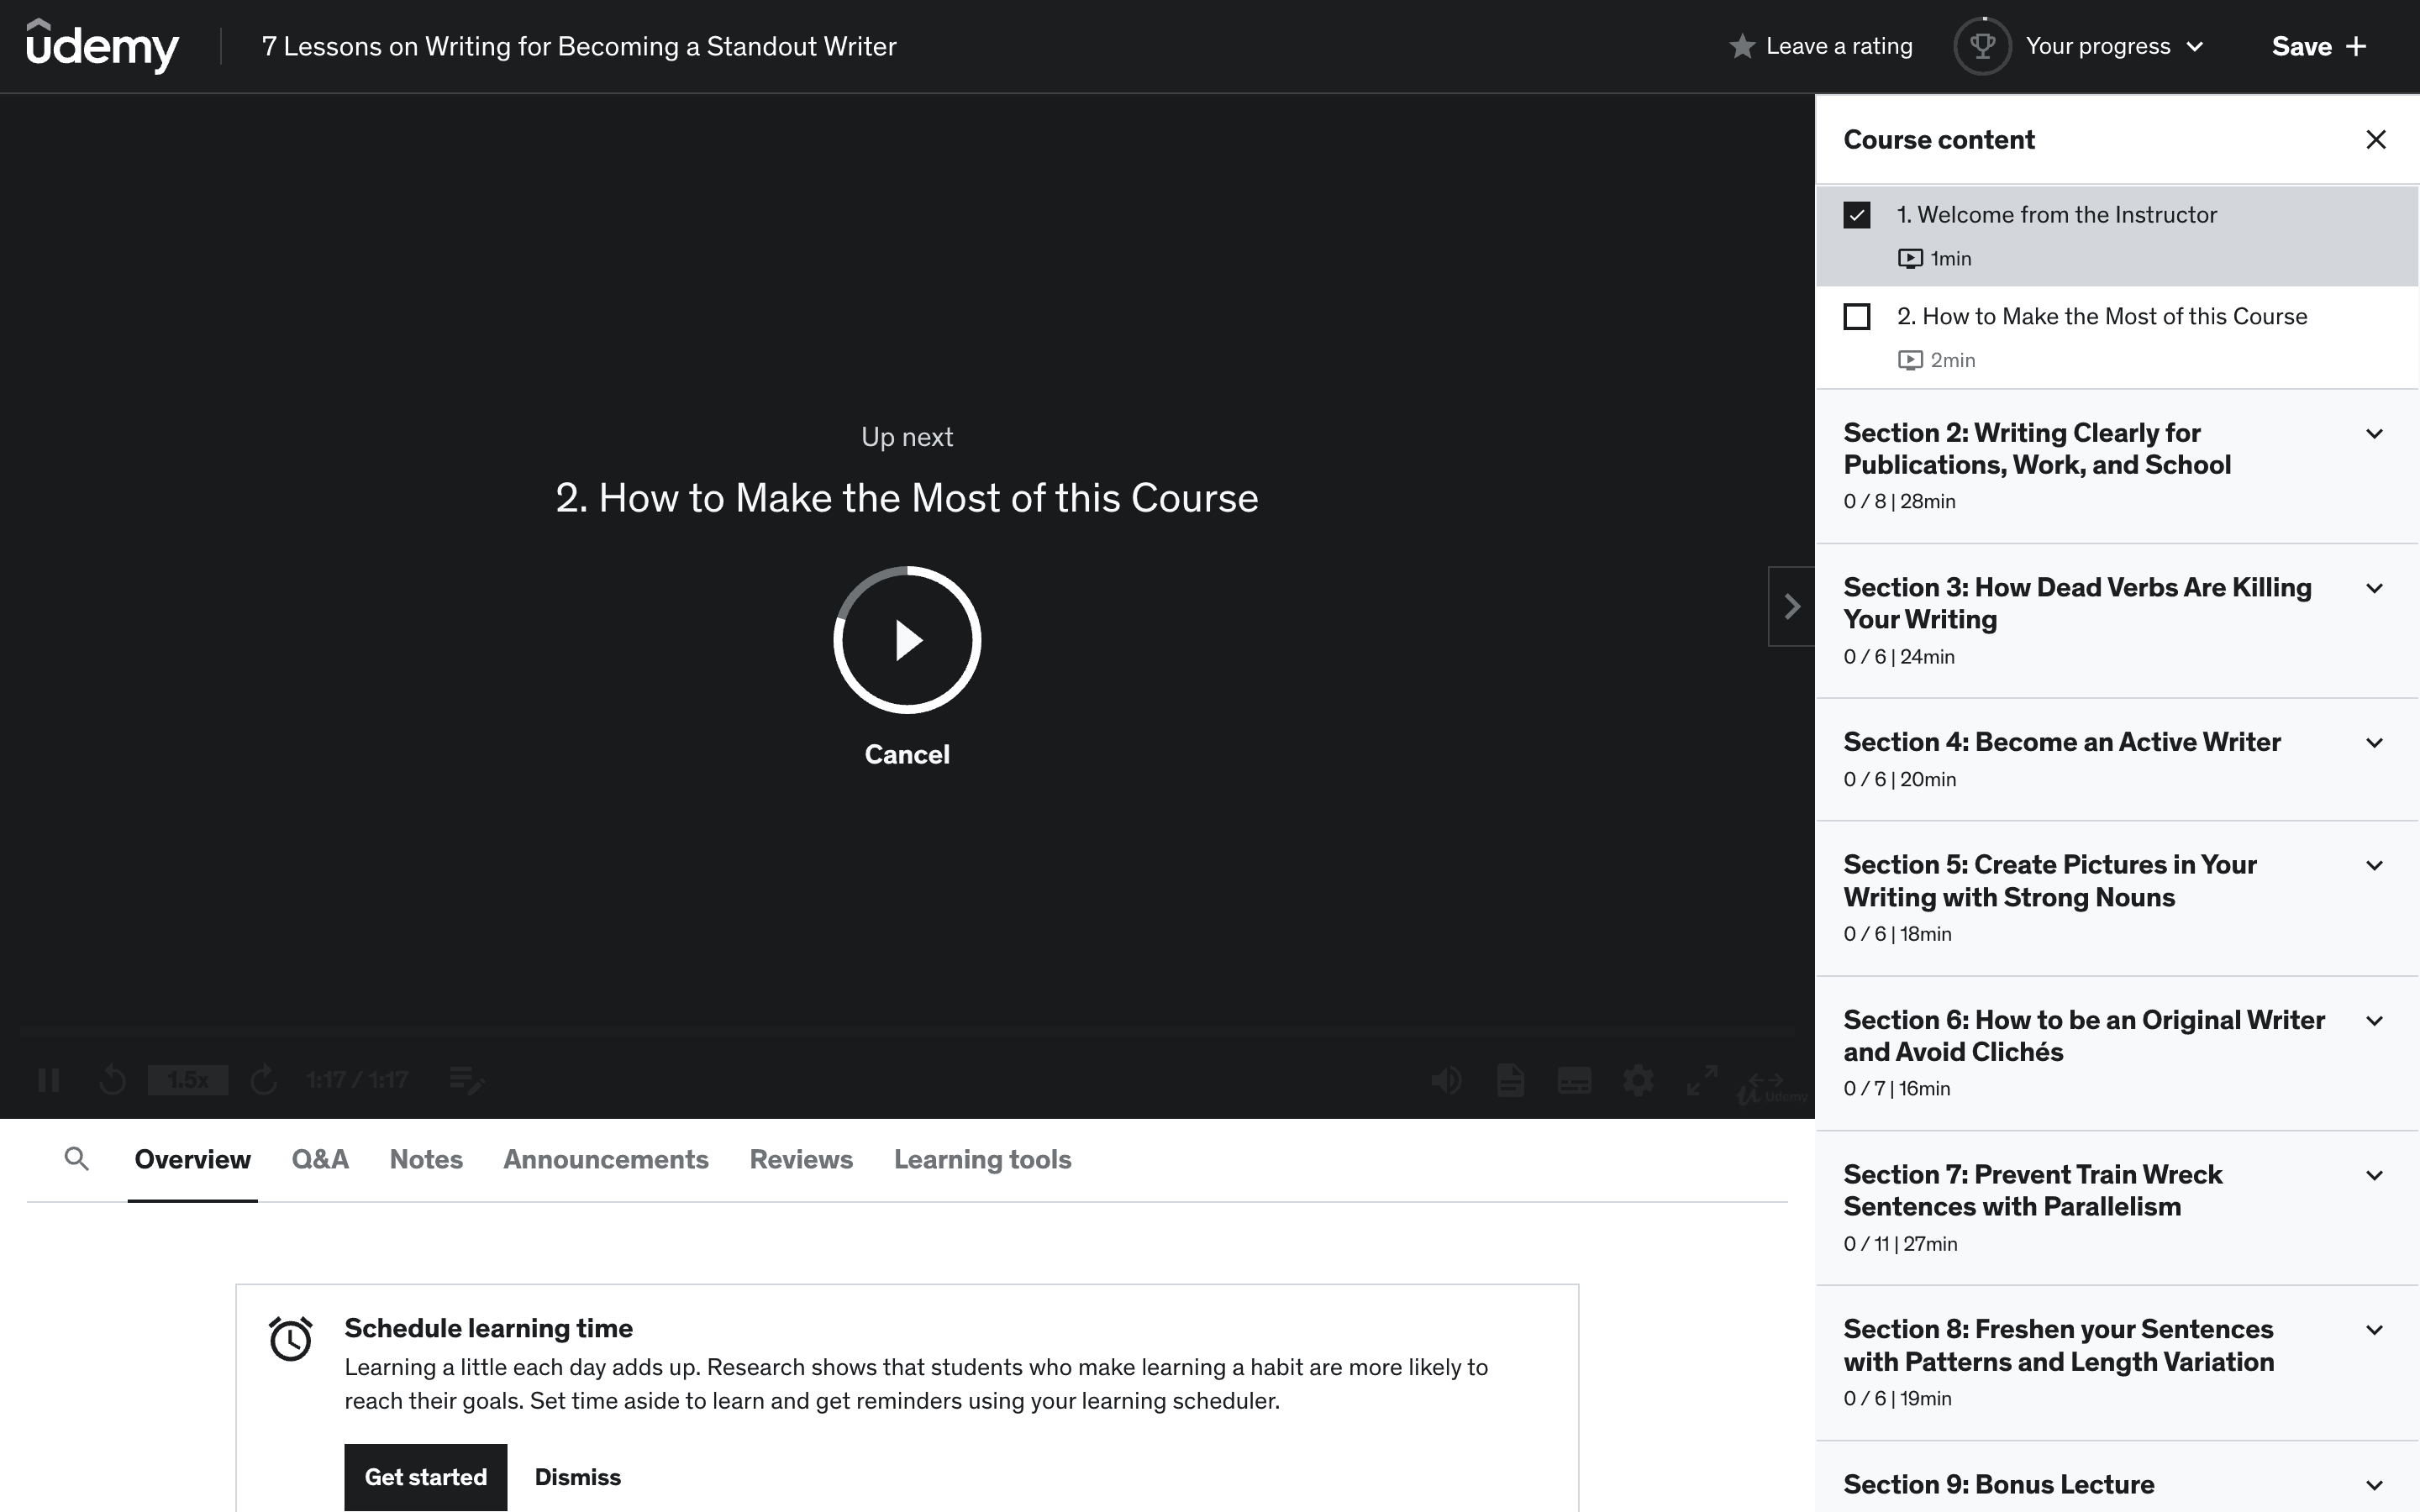Mute the video with volume icon
2420x1512 pixels.
1446,1080
